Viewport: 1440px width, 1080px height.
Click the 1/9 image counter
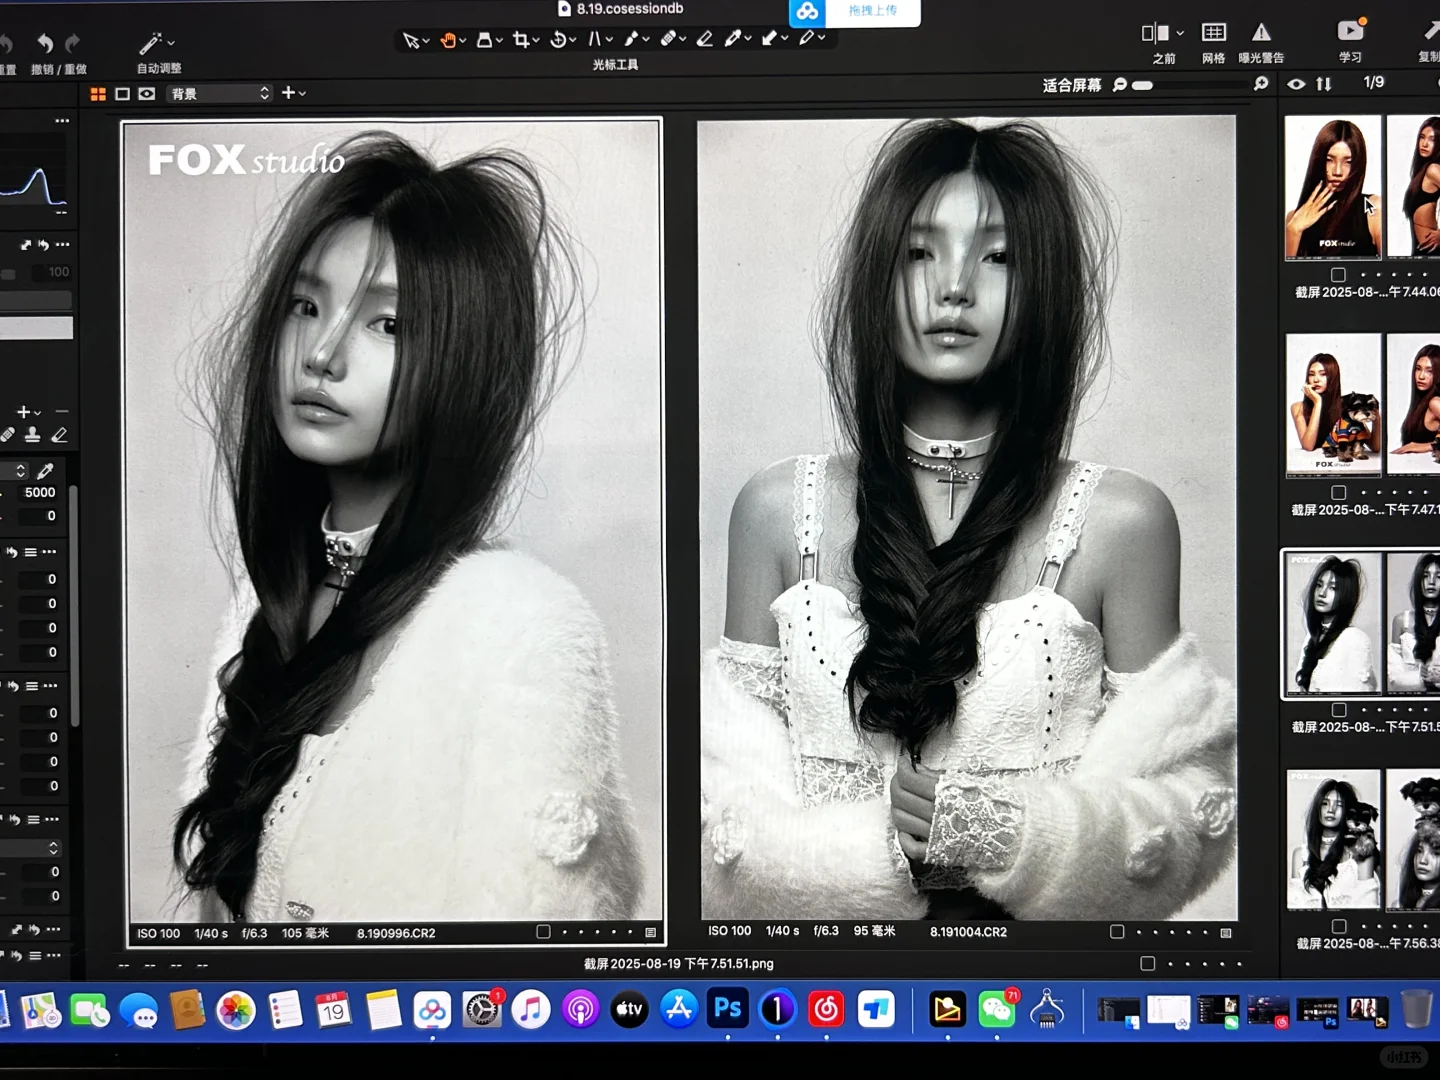tap(1374, 83)
